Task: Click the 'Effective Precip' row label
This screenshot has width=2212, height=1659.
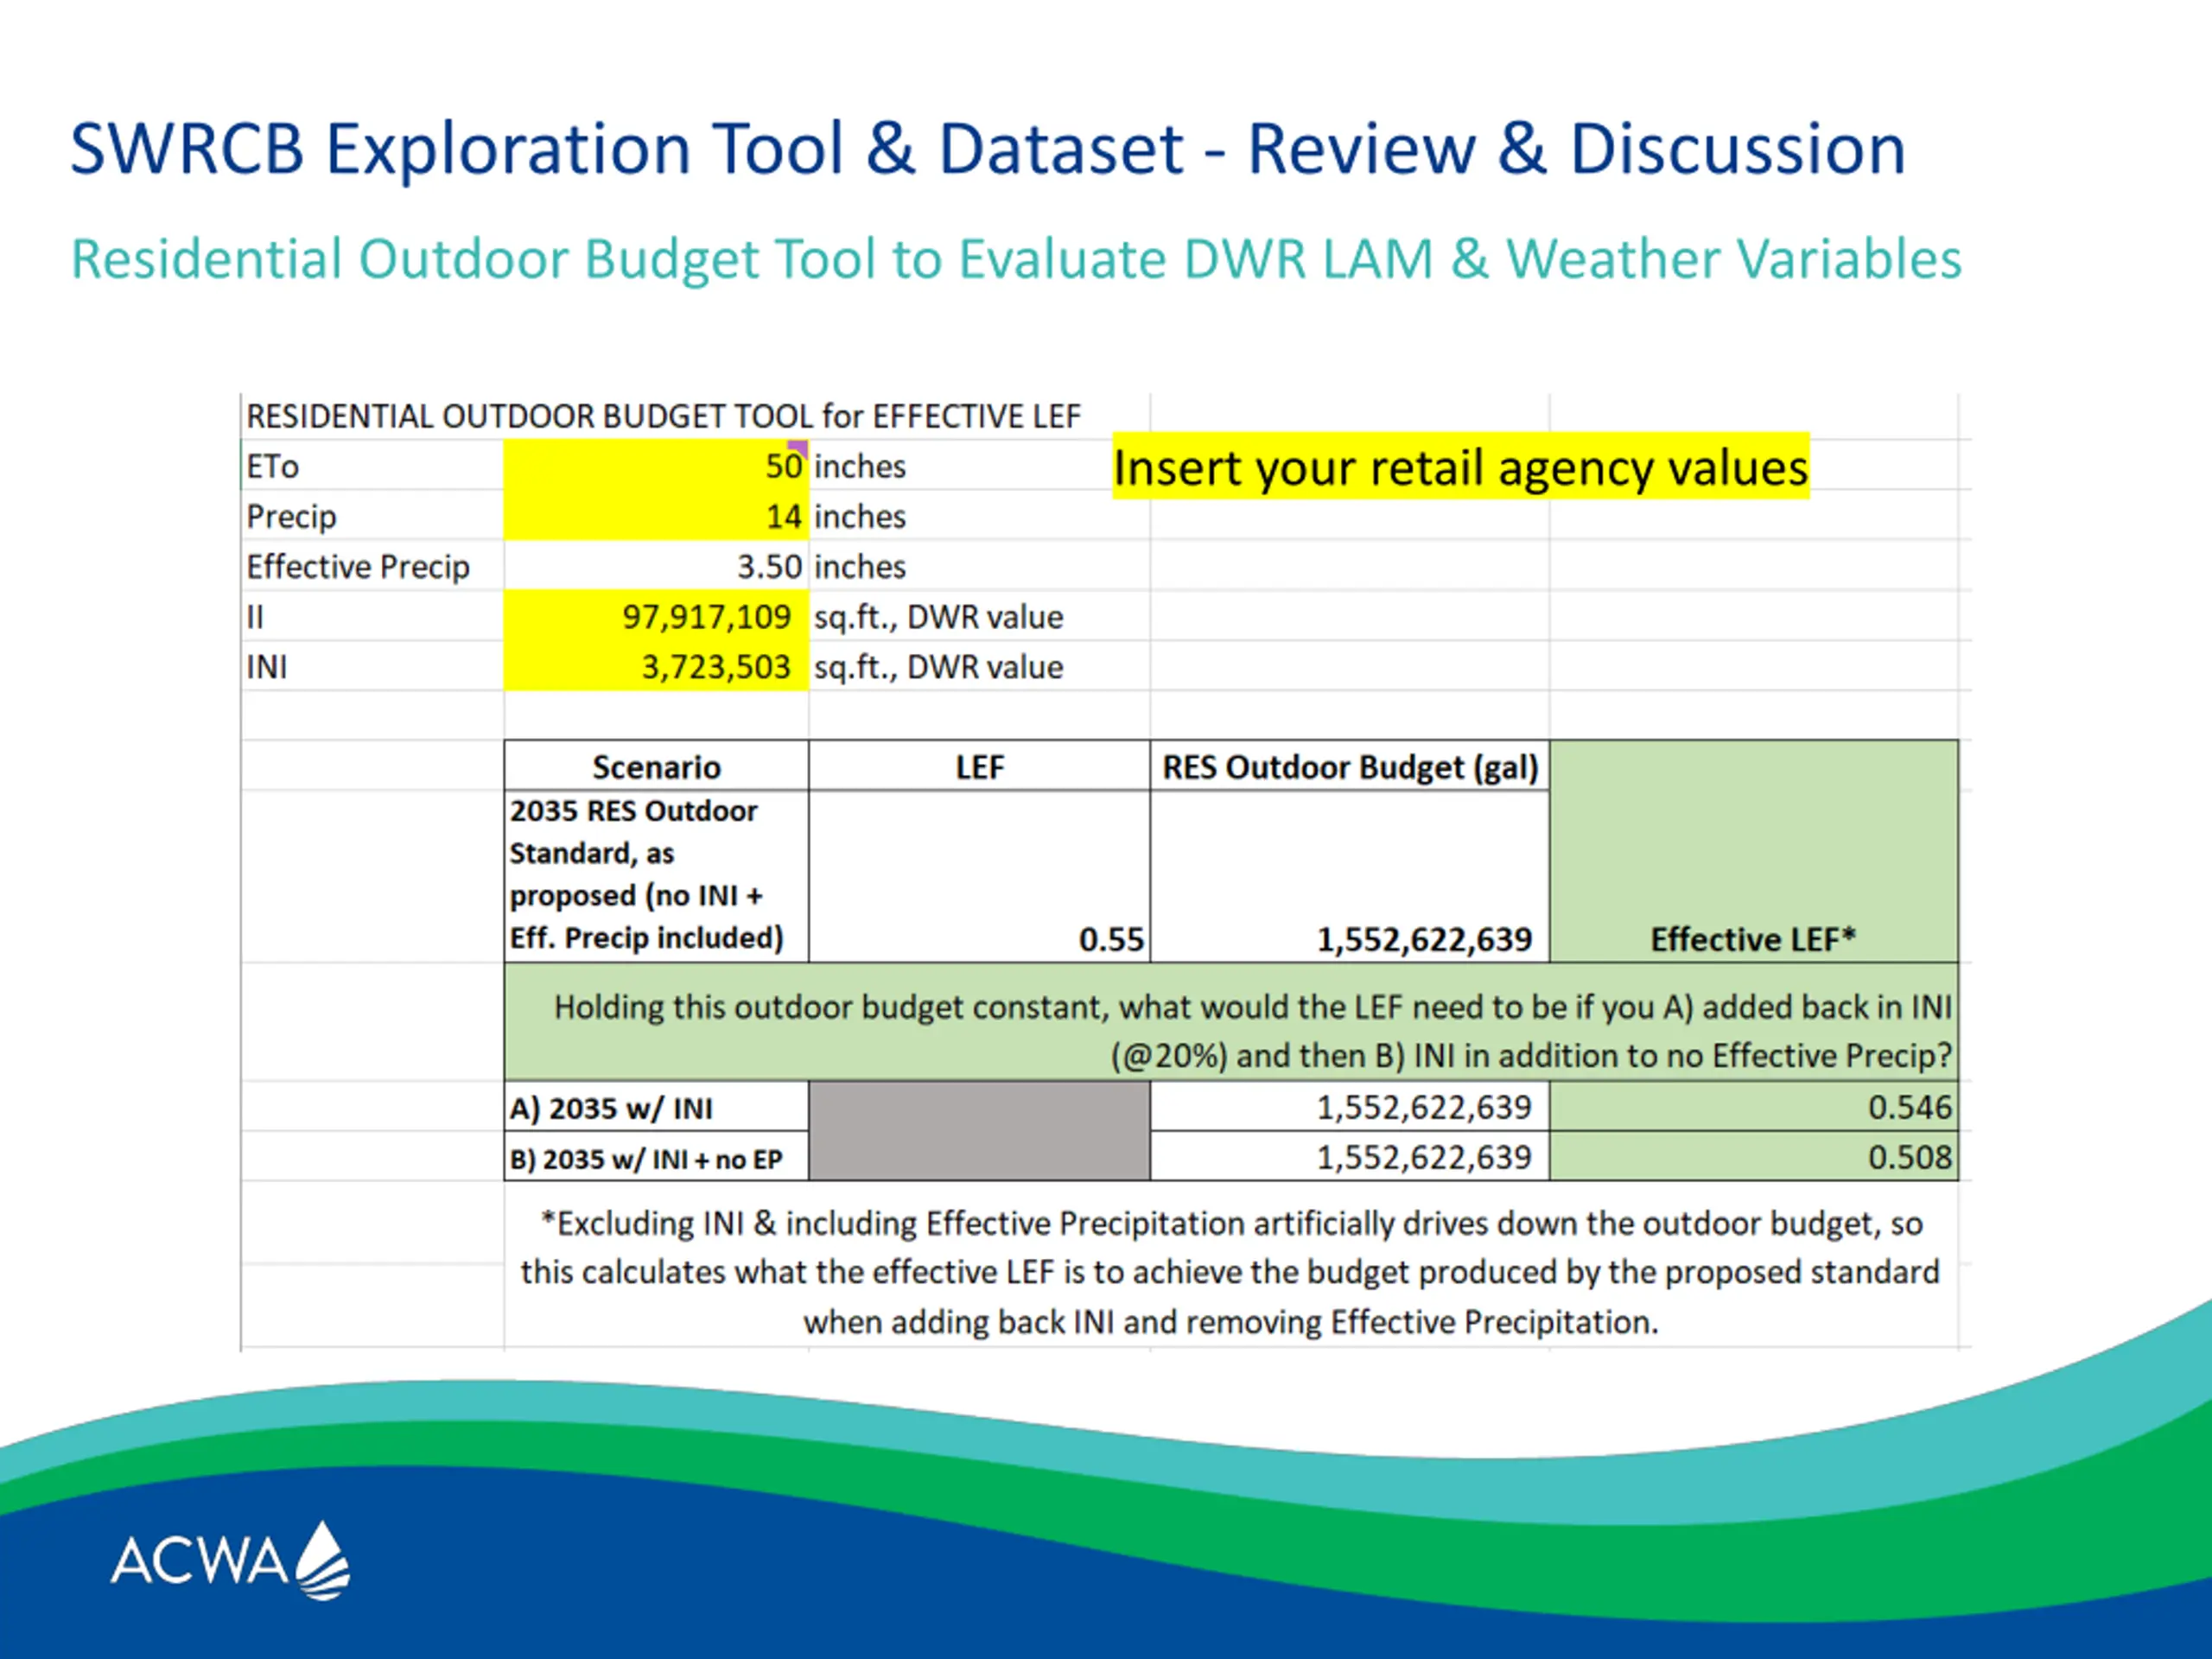Action: tap(358, 567)
